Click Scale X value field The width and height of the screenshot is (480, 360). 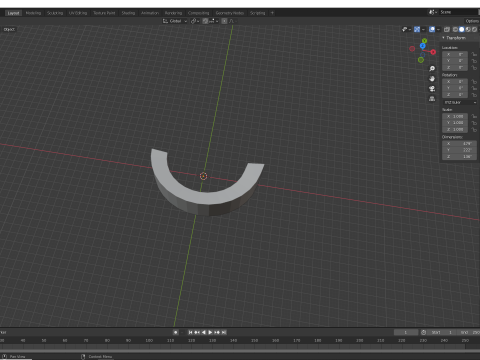coord(455,116)
